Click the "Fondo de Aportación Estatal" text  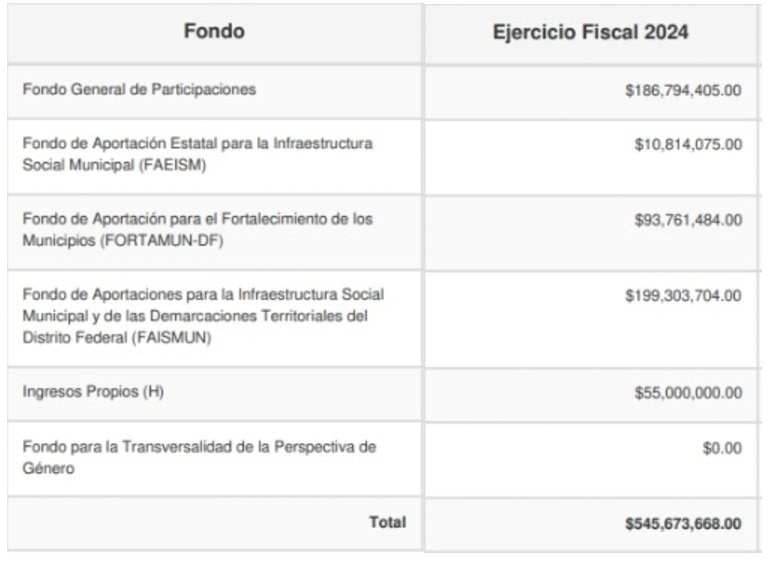110,143
